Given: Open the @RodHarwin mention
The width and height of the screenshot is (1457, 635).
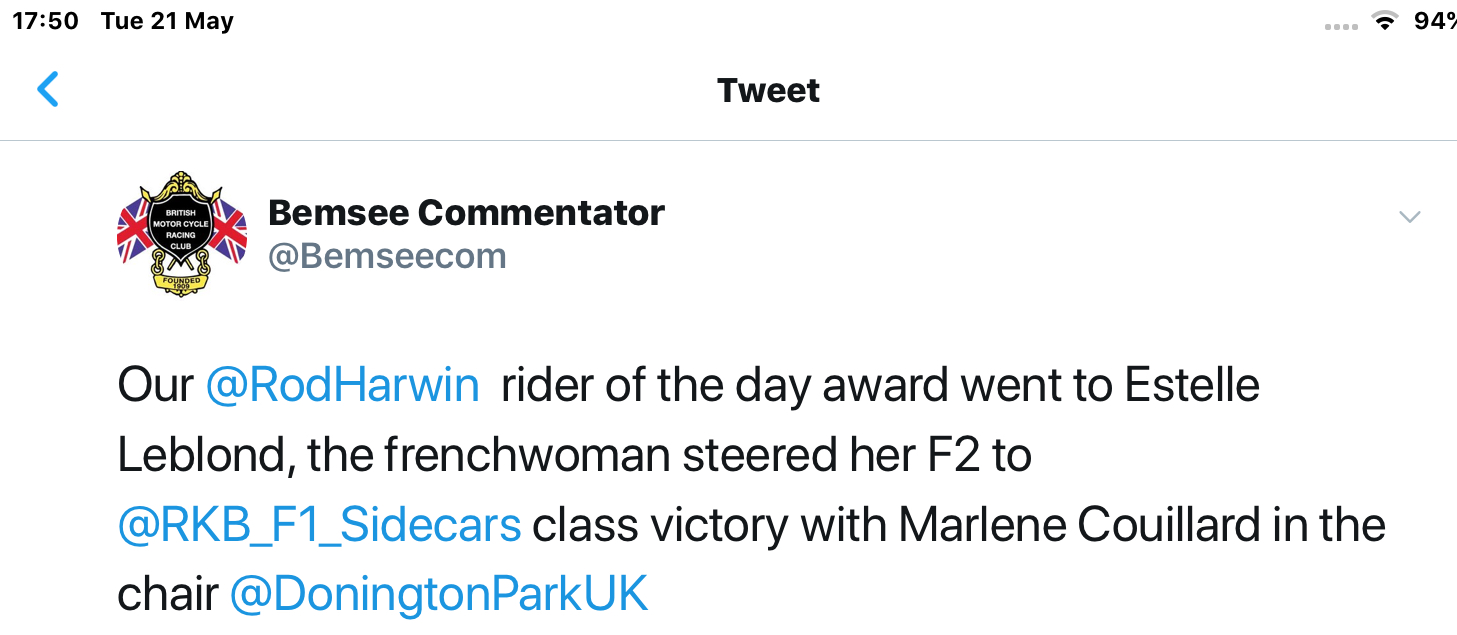Looking at the screenshot, I should (342, 386).
